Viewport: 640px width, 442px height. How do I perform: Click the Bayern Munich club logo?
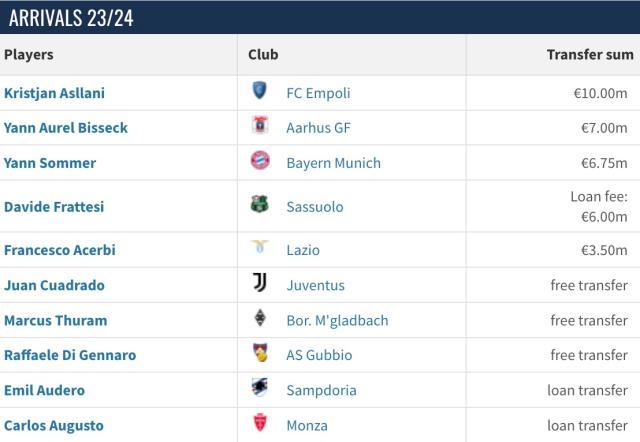260,162
